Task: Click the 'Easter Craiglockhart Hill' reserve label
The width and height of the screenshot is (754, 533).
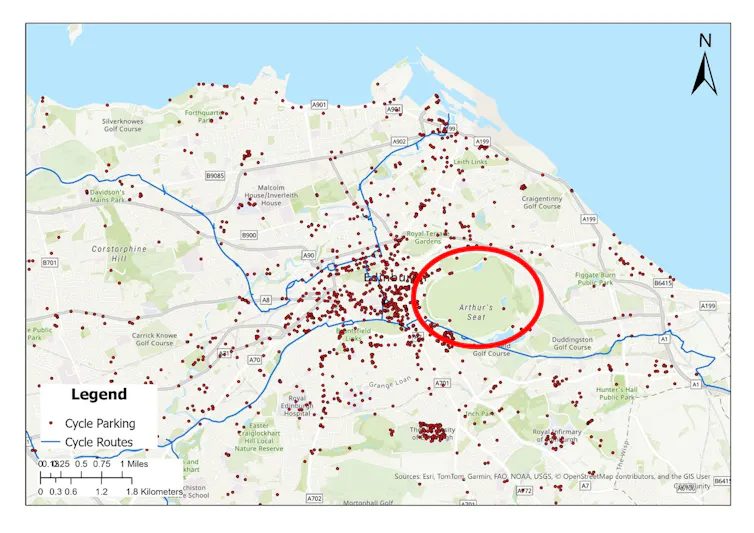Action: tap(259, 437)
